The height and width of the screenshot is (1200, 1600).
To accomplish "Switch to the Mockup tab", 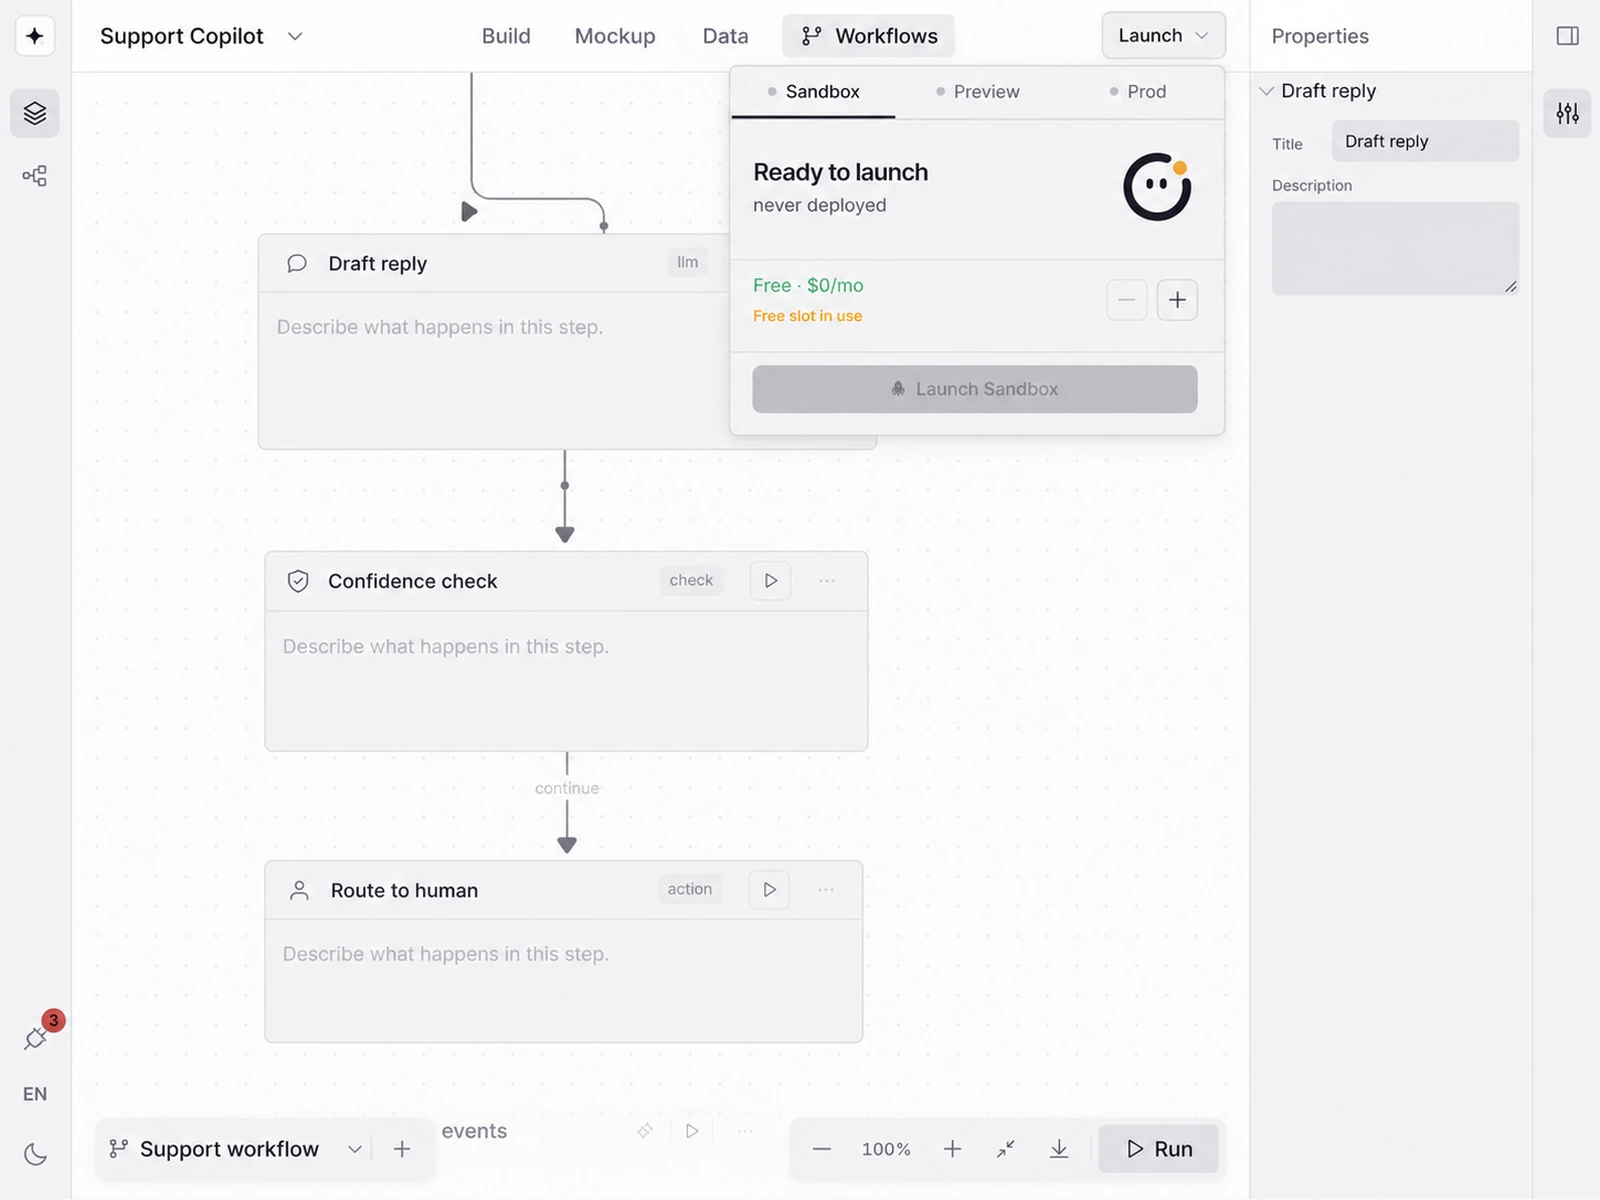I will [615, 36].
